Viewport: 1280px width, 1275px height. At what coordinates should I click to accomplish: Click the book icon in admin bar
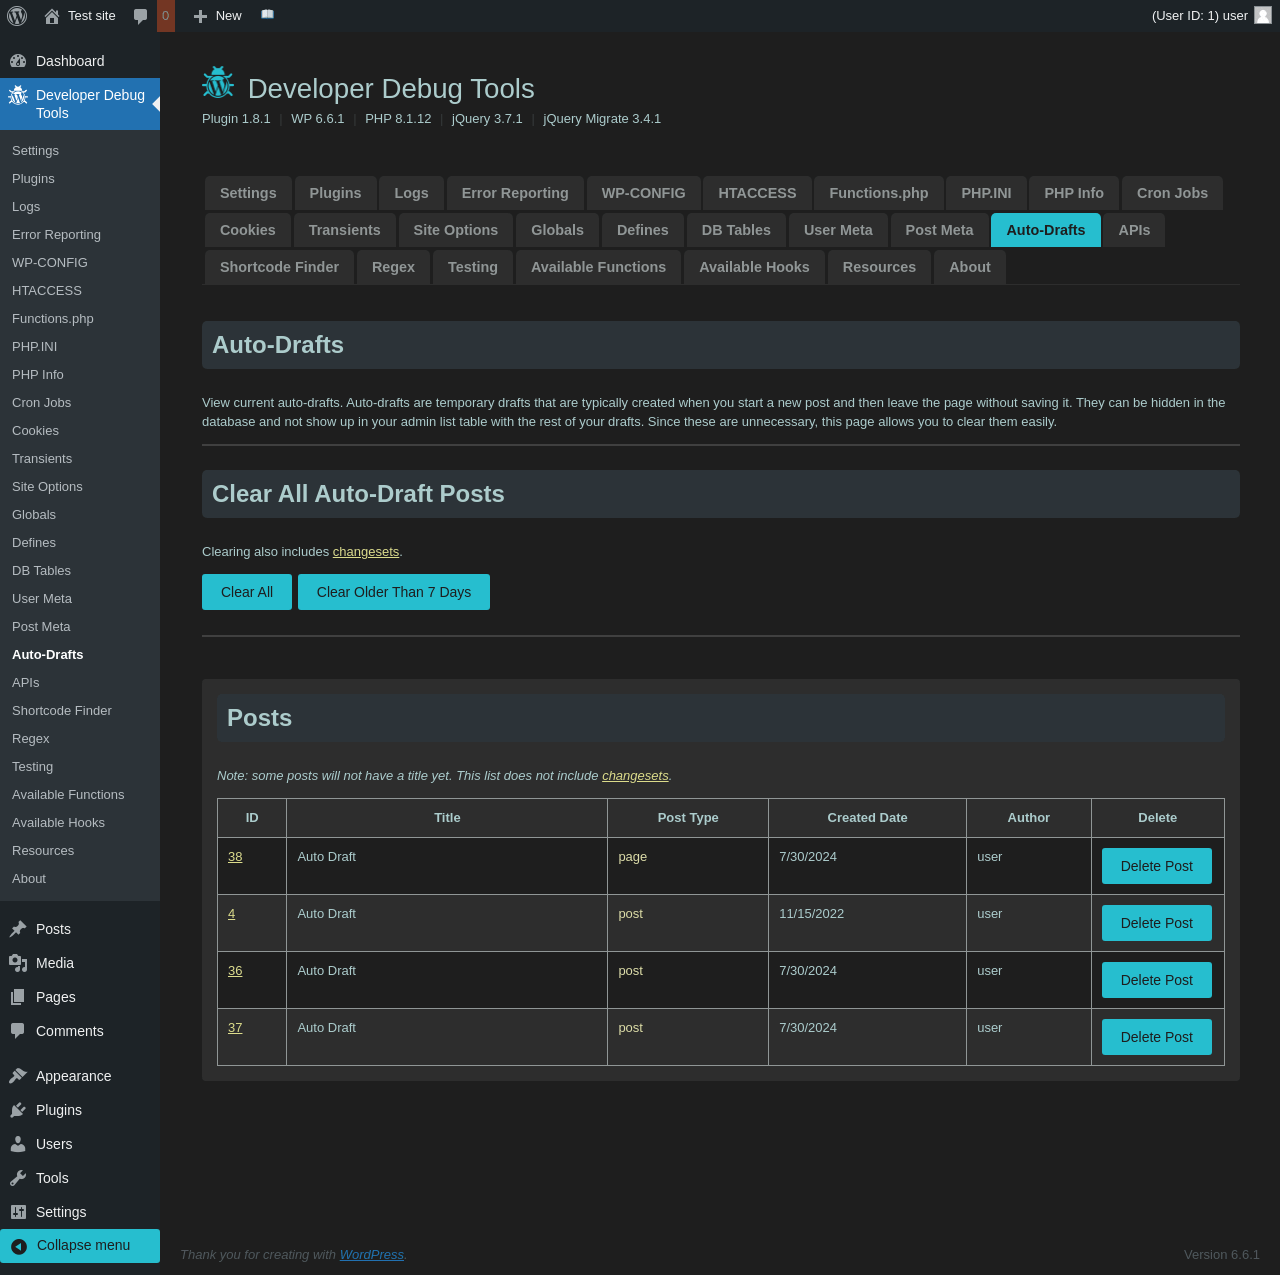click(267, 15)
